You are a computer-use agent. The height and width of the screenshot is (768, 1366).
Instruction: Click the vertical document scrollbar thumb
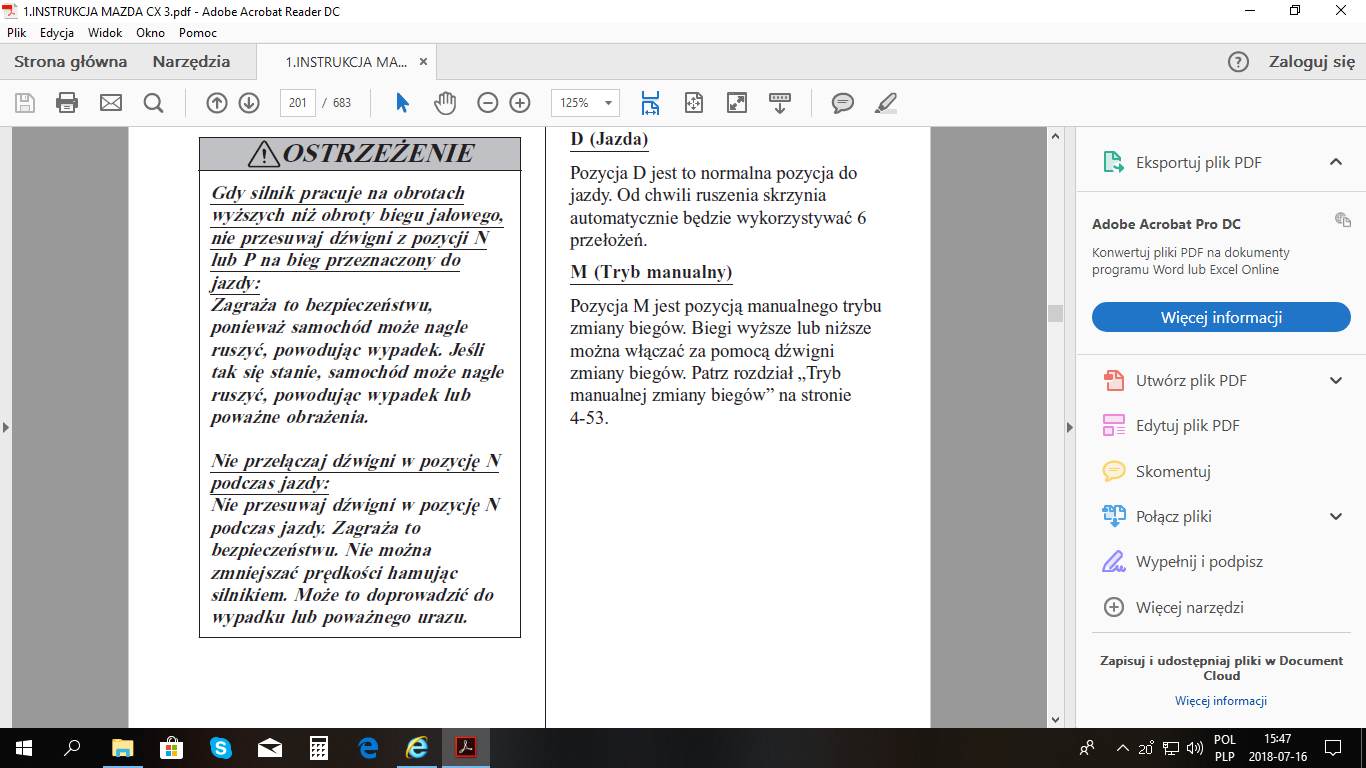1055,313
